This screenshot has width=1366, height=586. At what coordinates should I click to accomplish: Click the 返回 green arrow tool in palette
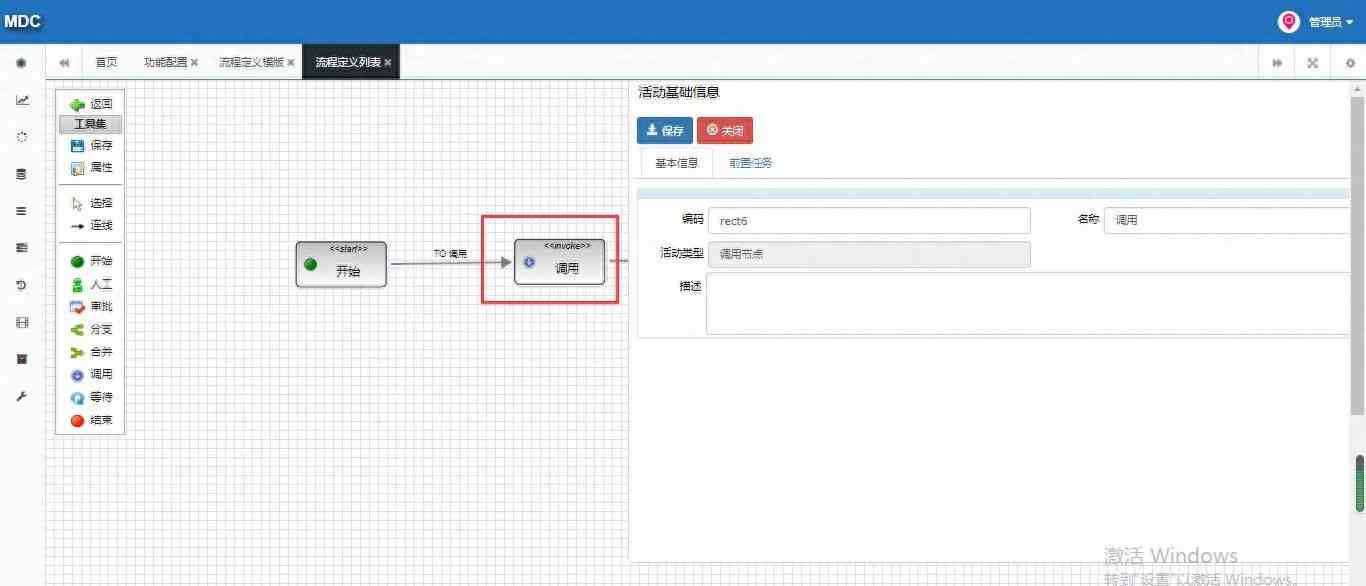pyautogui.click(x=91, y=103)
